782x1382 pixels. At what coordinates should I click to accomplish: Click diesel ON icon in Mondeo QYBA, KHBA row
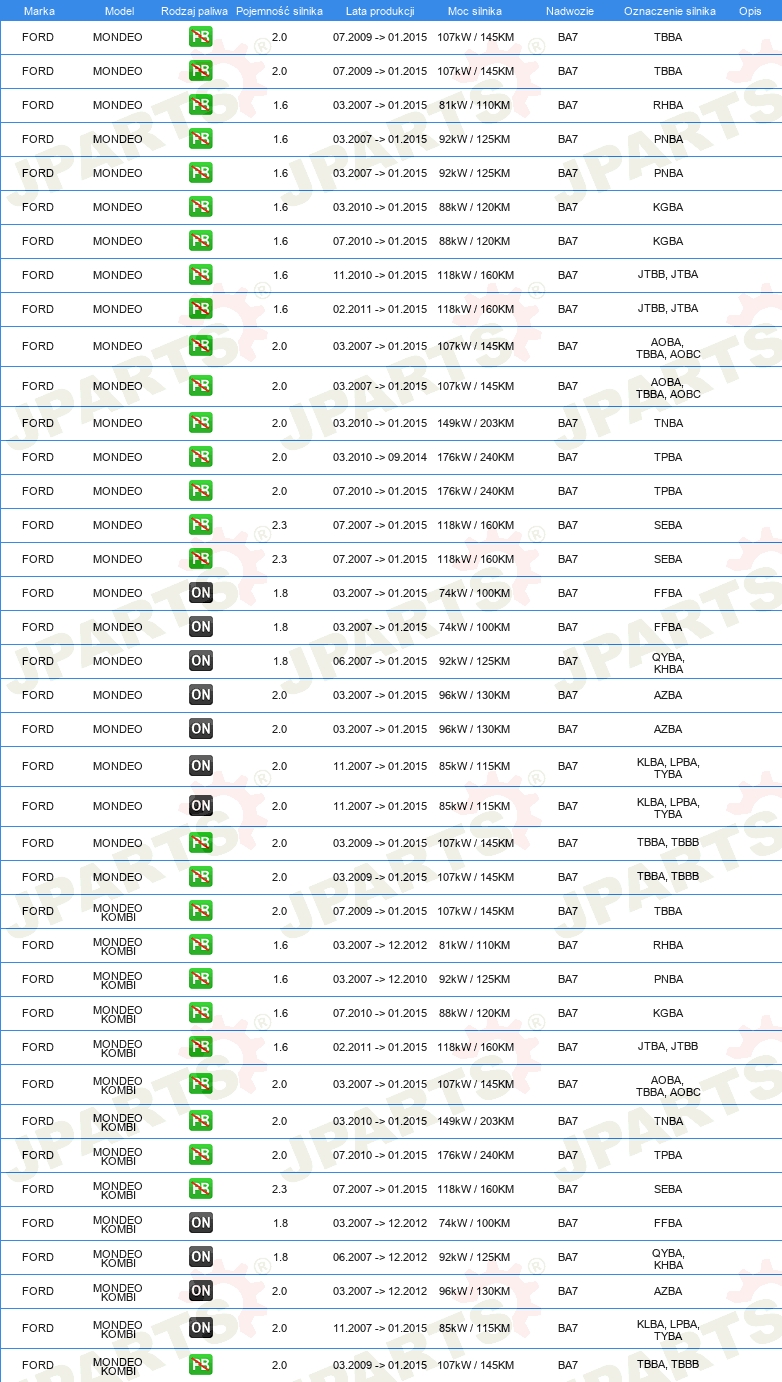point(201,661)
